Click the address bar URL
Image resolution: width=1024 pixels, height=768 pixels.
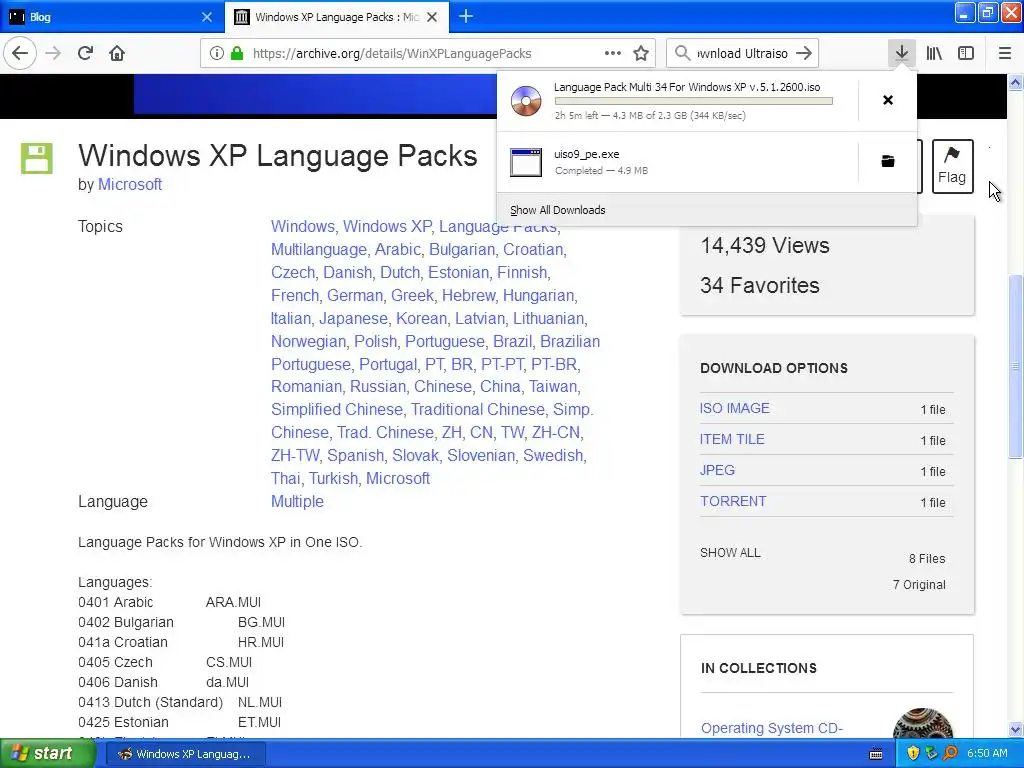tap(392, 54)
